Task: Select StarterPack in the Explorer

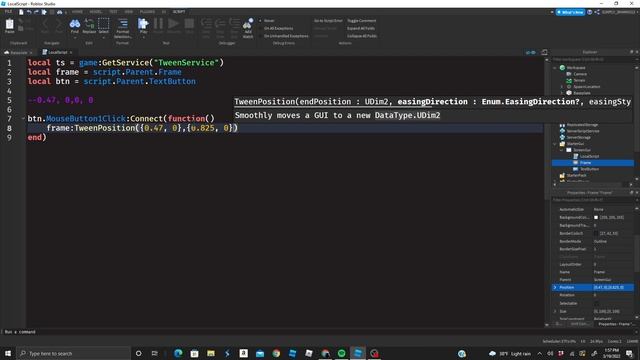Action: click(x=573, y=175)
